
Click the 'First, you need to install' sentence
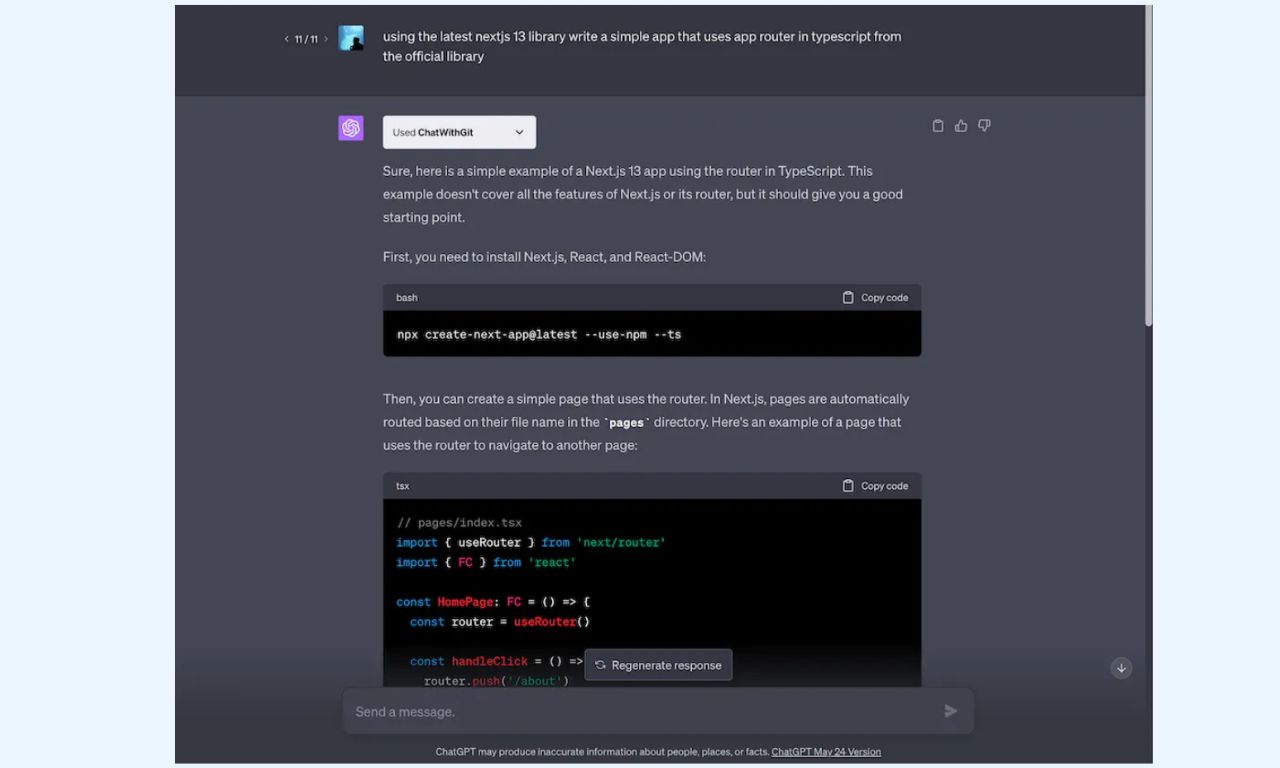(544, 257)
